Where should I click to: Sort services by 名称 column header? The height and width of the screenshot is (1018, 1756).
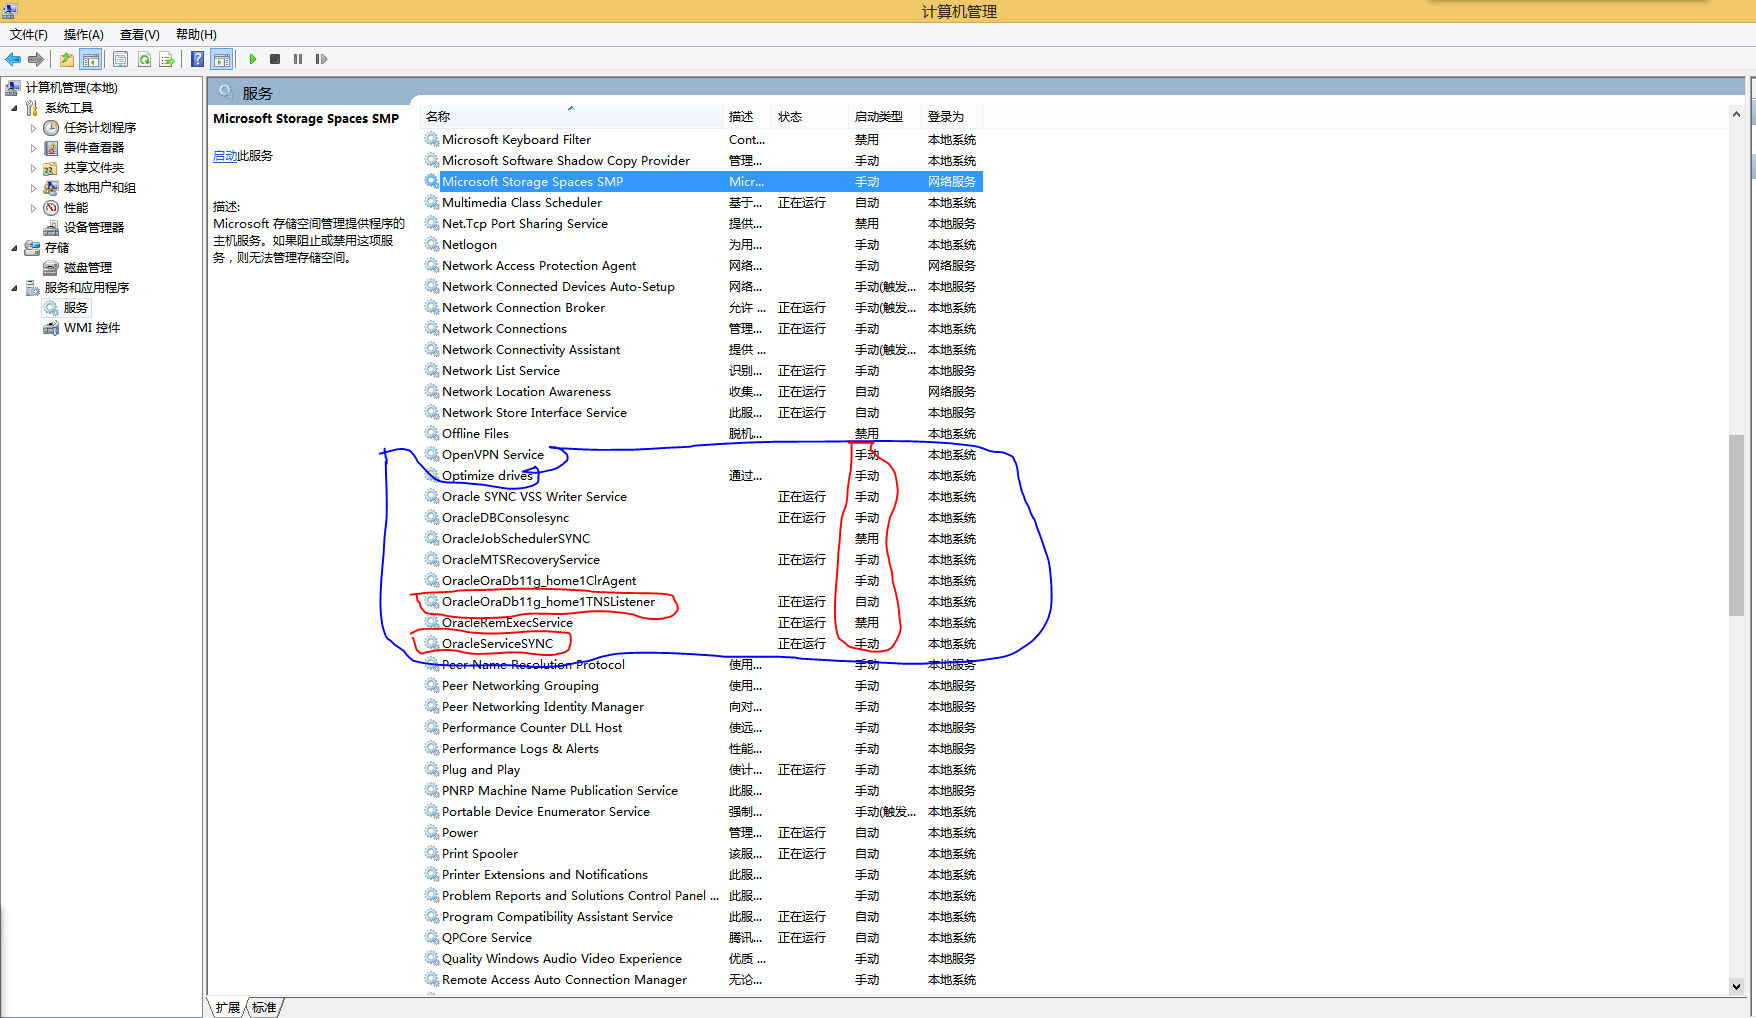(572, 117)
